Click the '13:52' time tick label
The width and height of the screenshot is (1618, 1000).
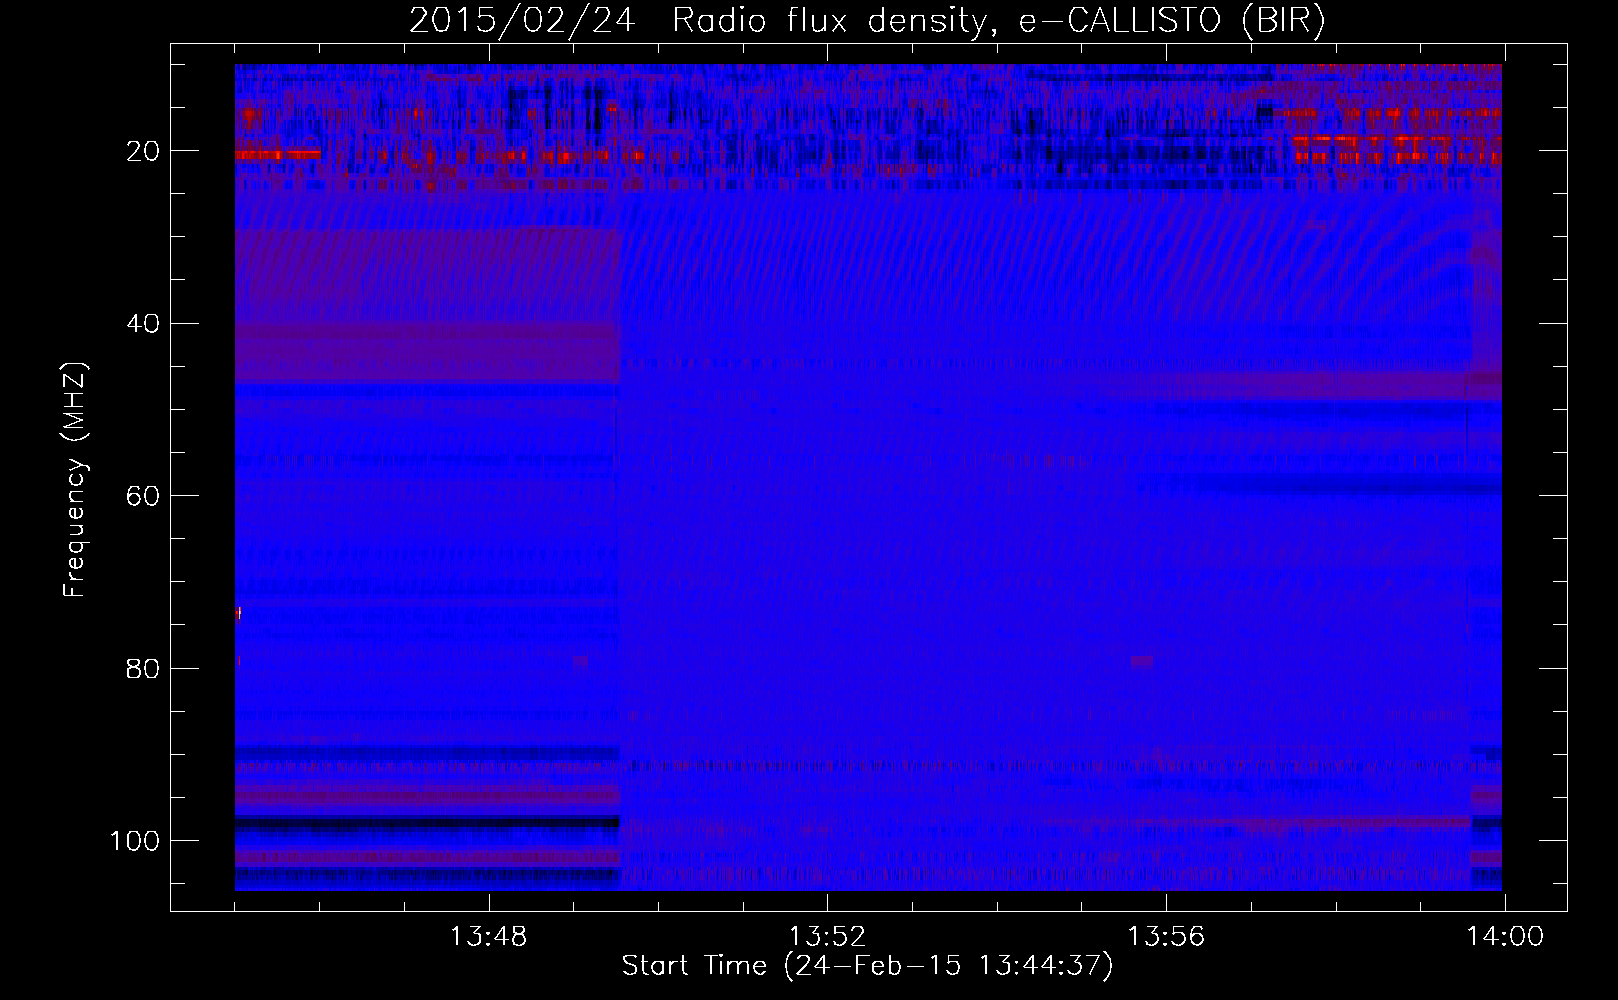[x=827, y=937]
